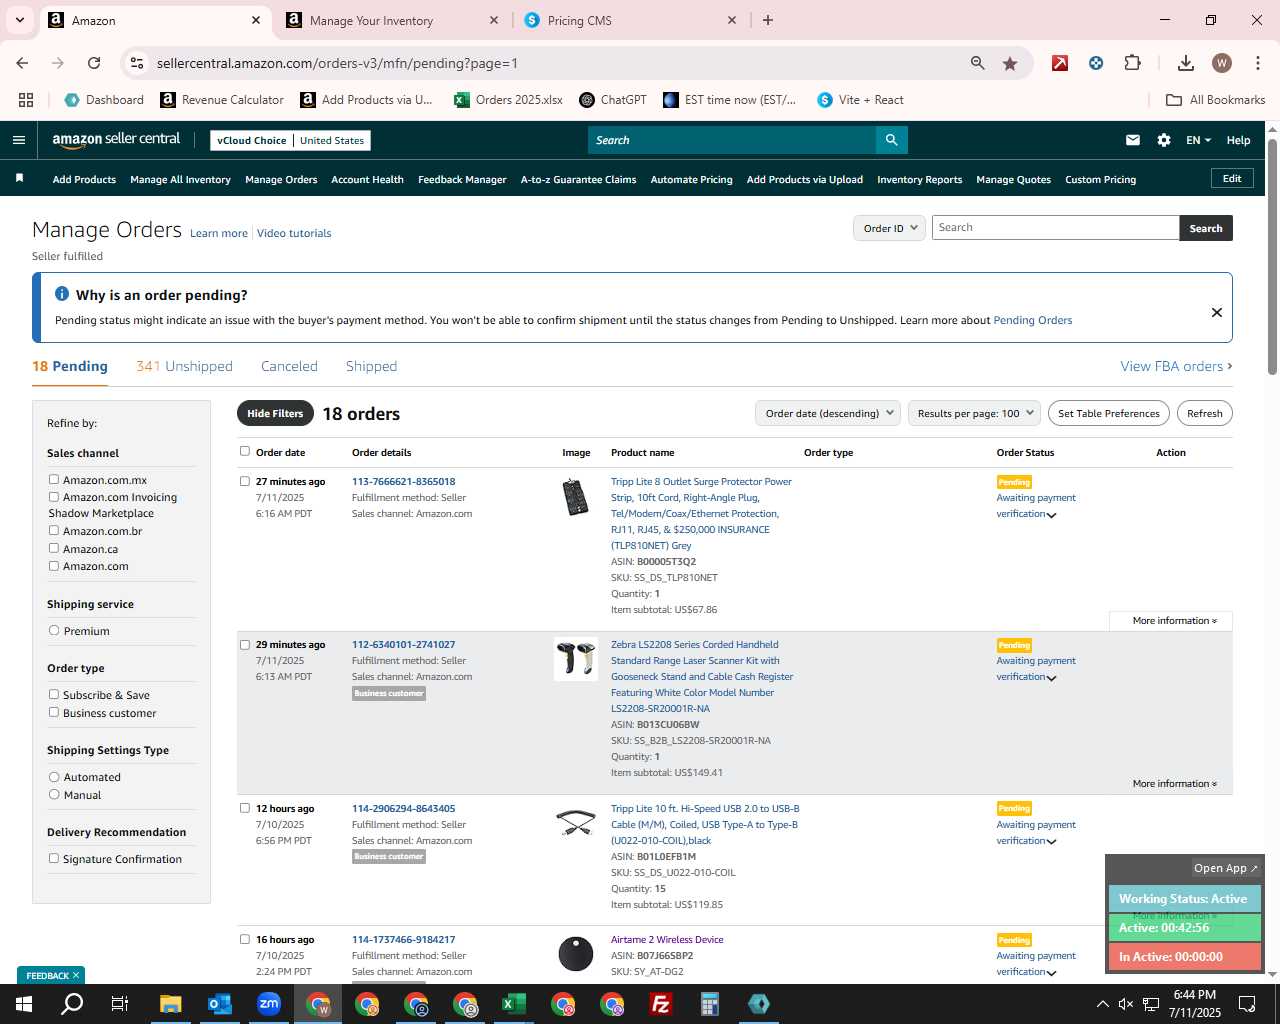Image resolution: width=1280 pixels, height=1024 pixels.
Task: Switch to the Canceled orders tab
Action: click(x=289, y=366)
